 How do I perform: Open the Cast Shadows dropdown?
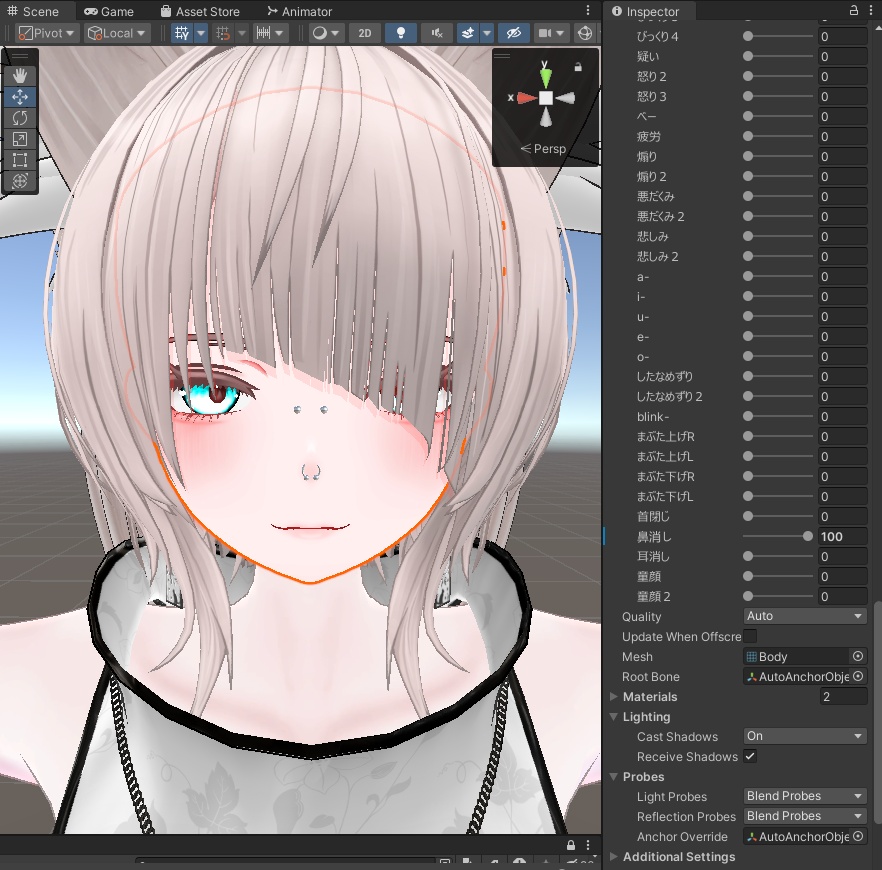coord(804,736)
